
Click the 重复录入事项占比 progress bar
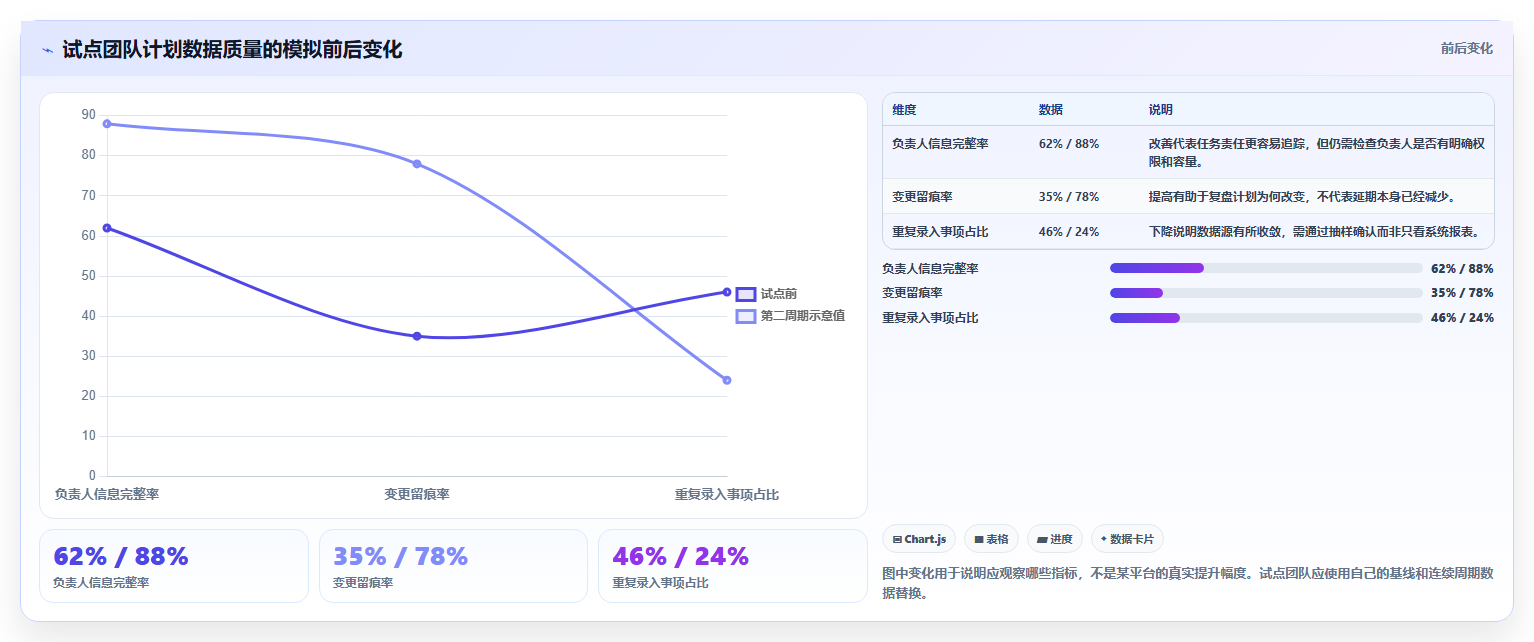(x=1266, y=318)
